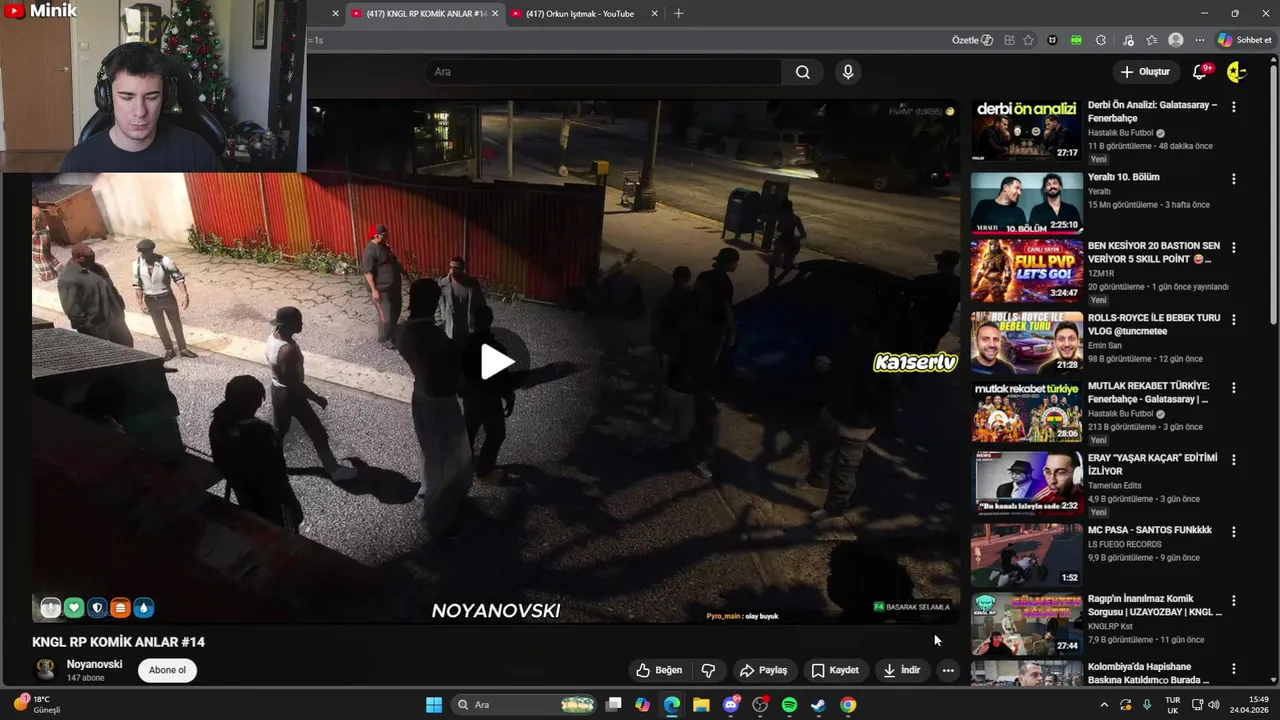The width and height of the screenshot is (1280, 720).
Task: Open more actions ellipsis below the video
Action: pyautogui.click(x=948, y=670)
